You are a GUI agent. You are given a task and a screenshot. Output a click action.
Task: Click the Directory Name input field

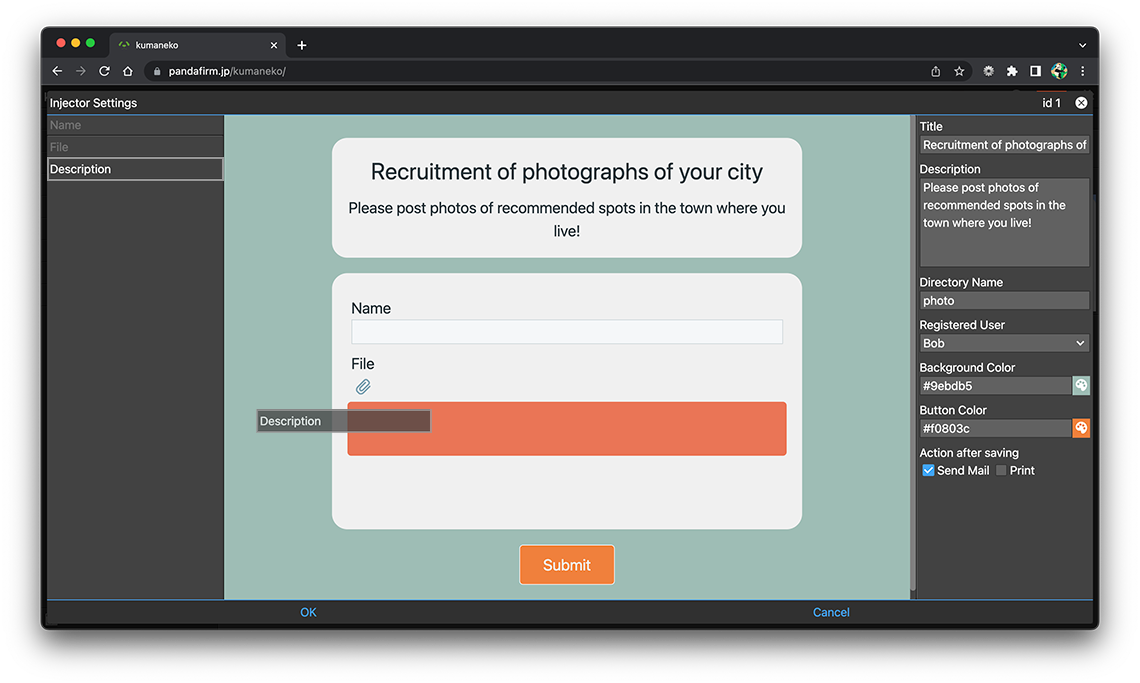(1004, 301)
